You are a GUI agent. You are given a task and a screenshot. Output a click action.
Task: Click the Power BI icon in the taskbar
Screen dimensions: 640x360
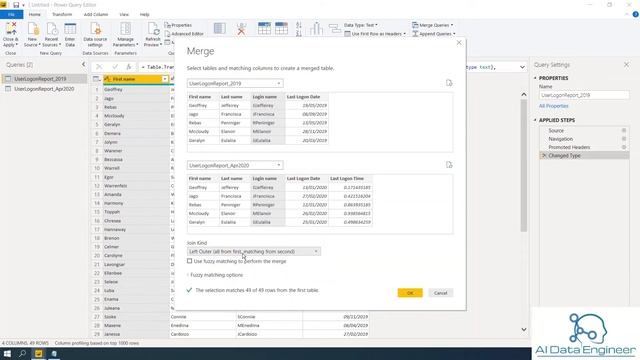tap(38, 354)
